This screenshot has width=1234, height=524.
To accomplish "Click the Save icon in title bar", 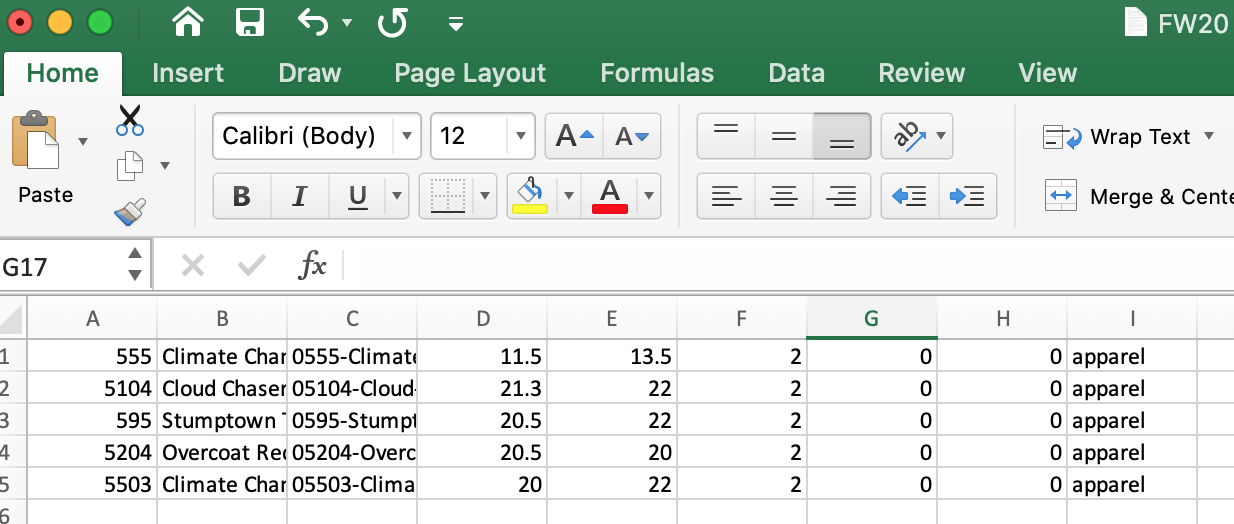I will tap(249, 22).
